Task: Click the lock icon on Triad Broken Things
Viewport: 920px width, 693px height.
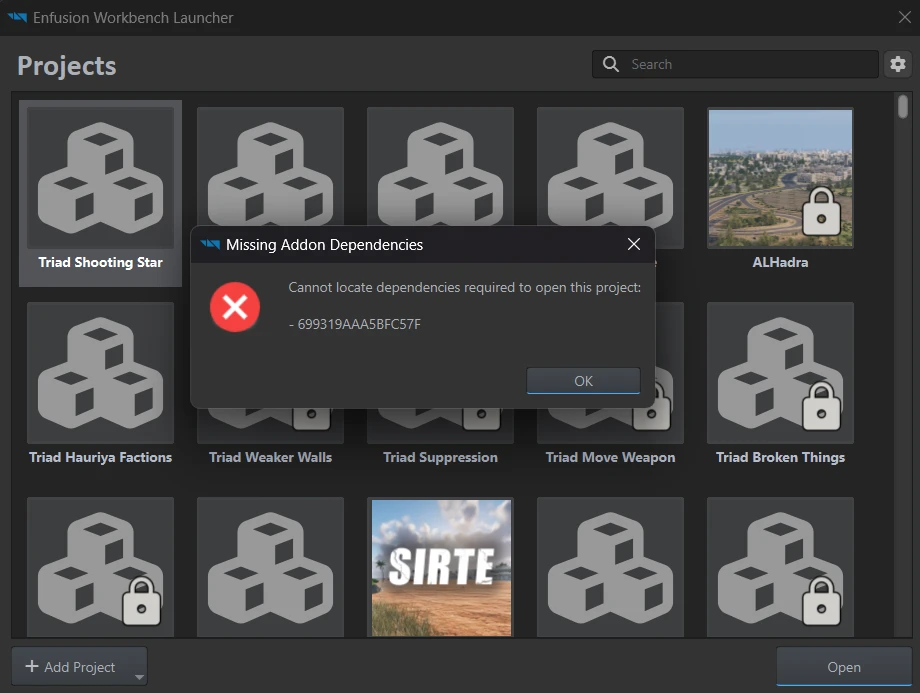Action: pyautogui.click(x=821, y=407)
